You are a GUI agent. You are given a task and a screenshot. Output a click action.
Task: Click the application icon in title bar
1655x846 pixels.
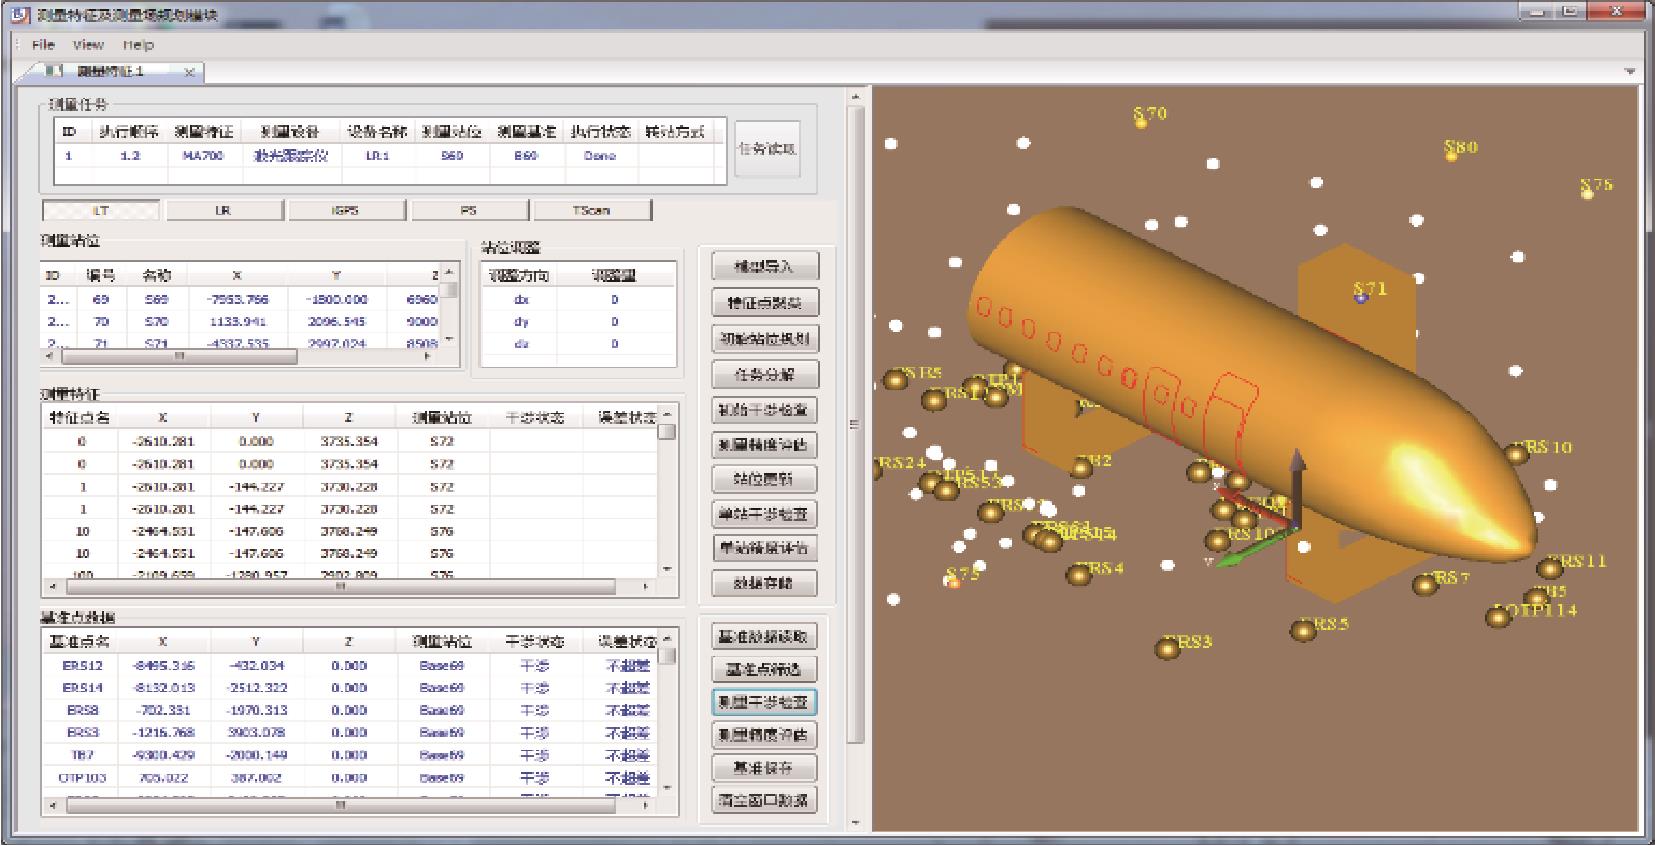tap(20, 14)
